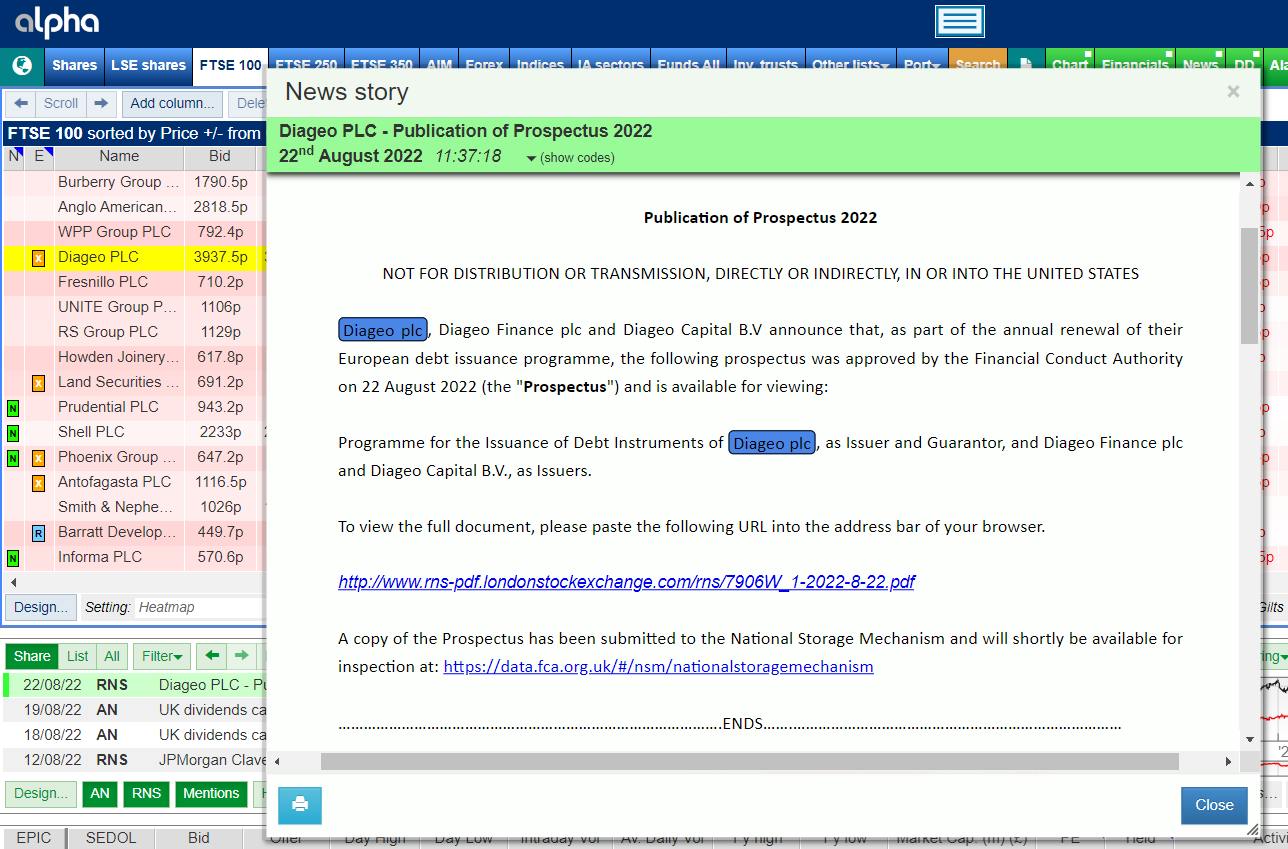Go to previous news with green left arrow
The image size is (1288, 849).
[211, 656]
